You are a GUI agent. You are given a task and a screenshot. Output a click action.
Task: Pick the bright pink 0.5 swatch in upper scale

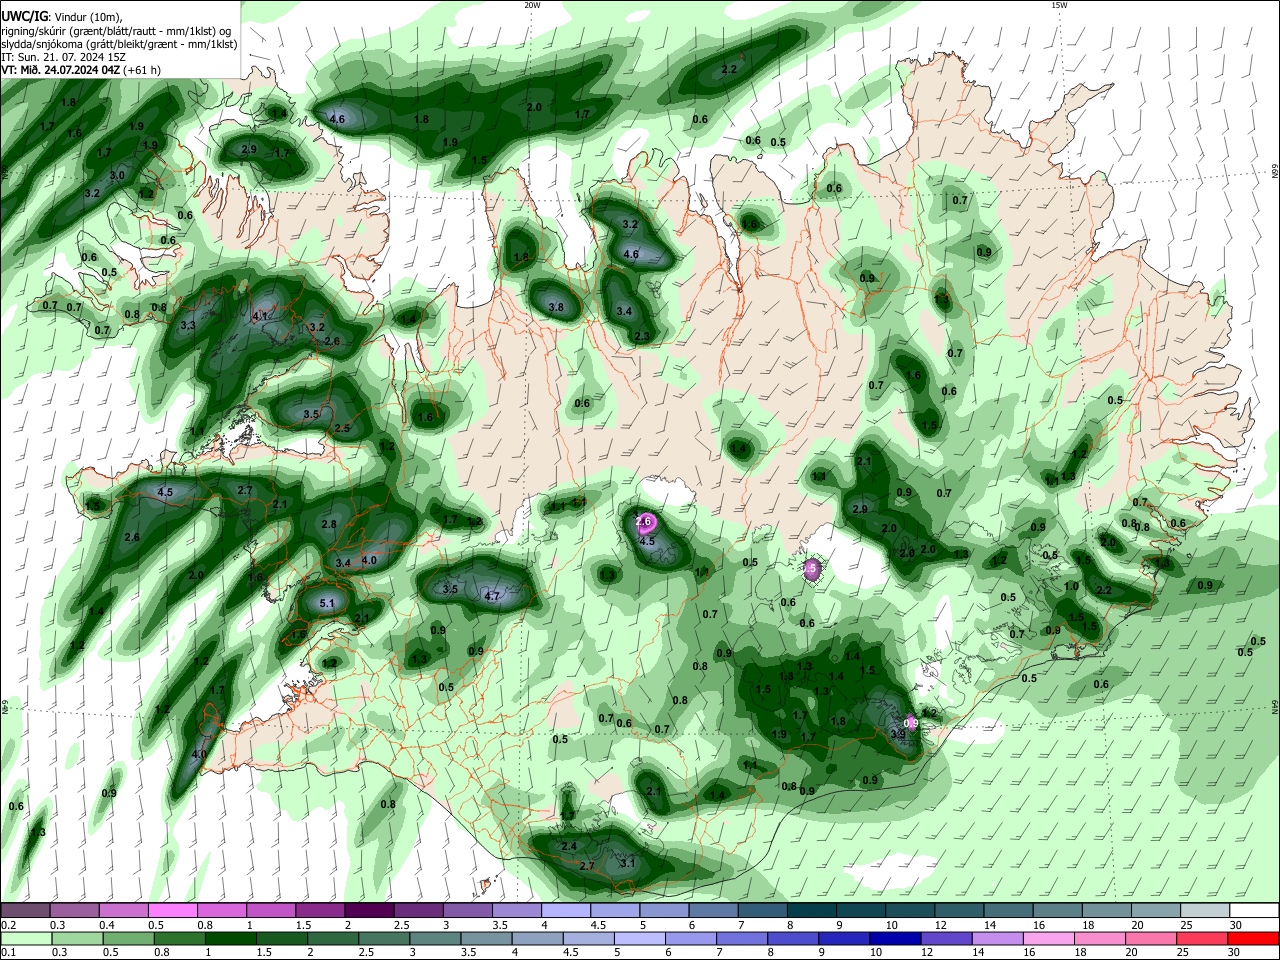click(x=172, y=910)
